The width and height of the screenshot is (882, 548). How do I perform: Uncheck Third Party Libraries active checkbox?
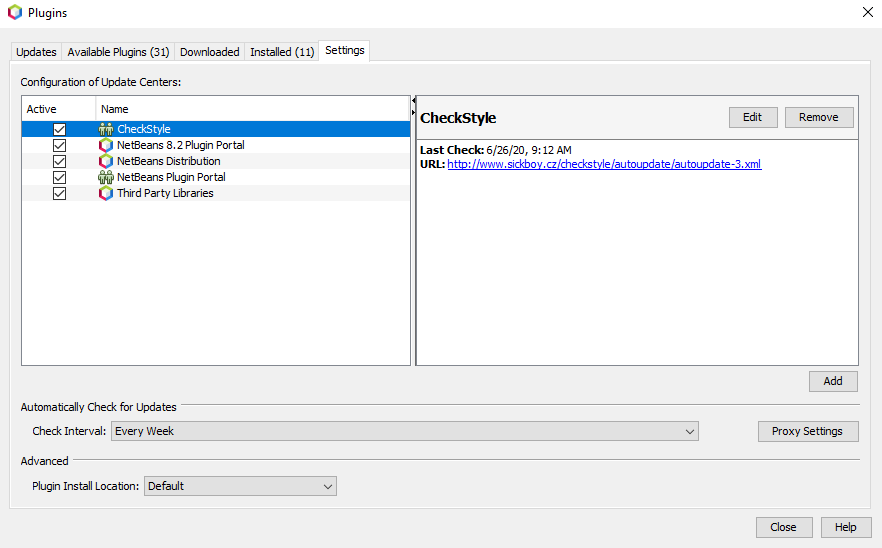pyautogui.click(x=59, y=194)
